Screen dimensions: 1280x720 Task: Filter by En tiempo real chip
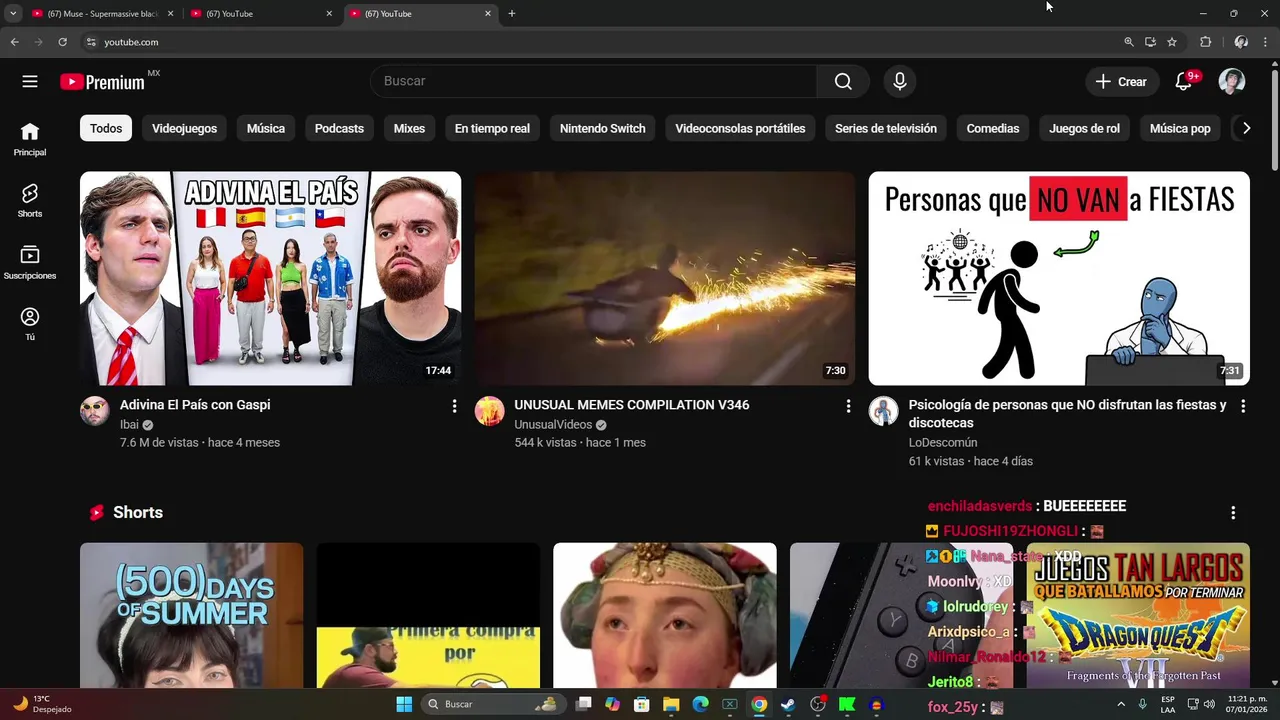(492, 128)
